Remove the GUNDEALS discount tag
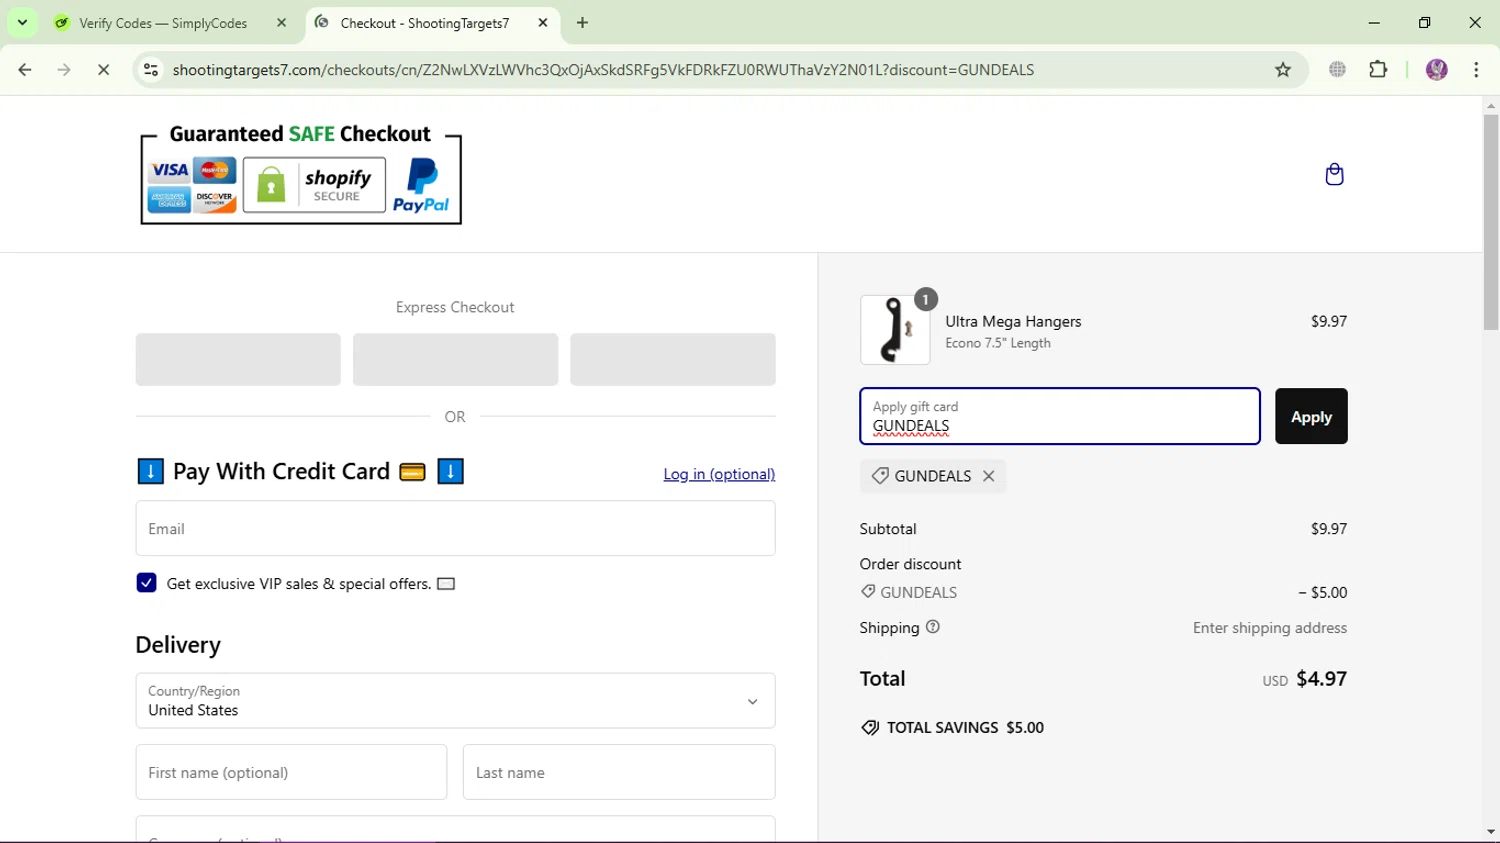Image resolution: width=1500 pixels, height=843 pixels. pos(988,476)
